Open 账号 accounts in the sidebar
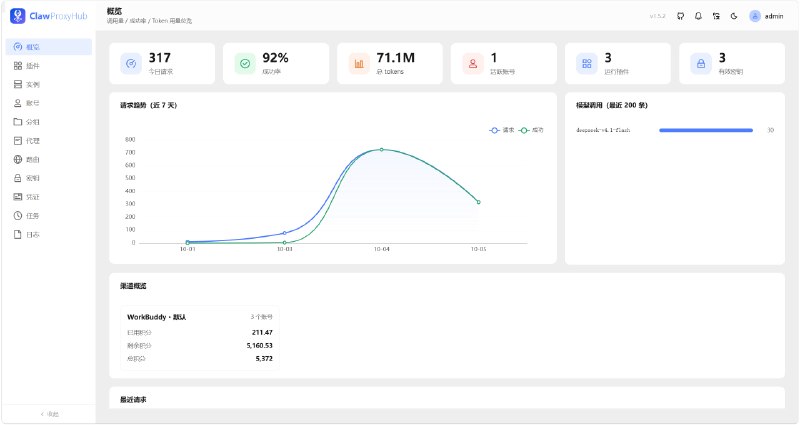Viewport: 800px width, 425px height. point(49,103)
